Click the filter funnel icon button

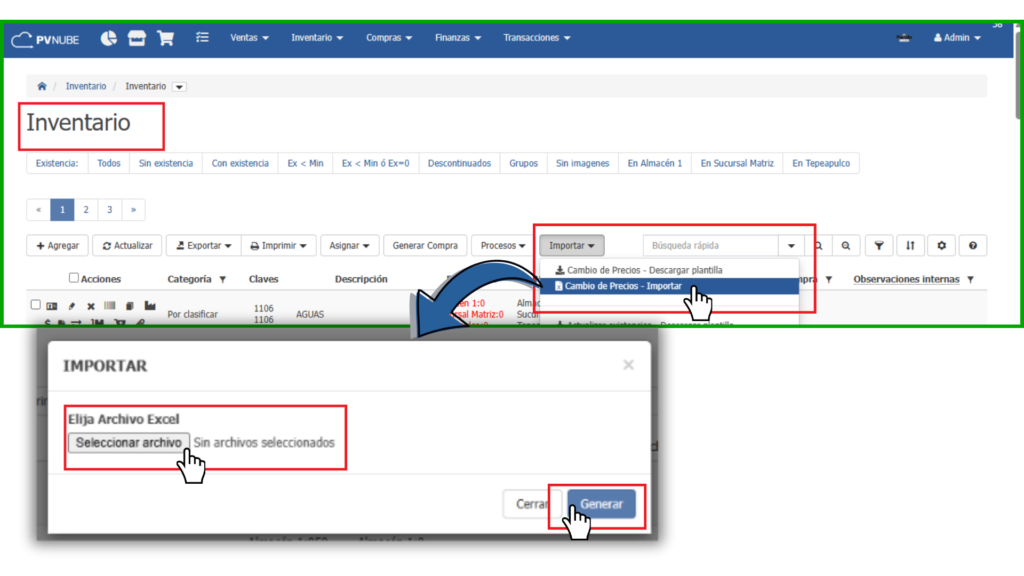click(x=878, y=245)
